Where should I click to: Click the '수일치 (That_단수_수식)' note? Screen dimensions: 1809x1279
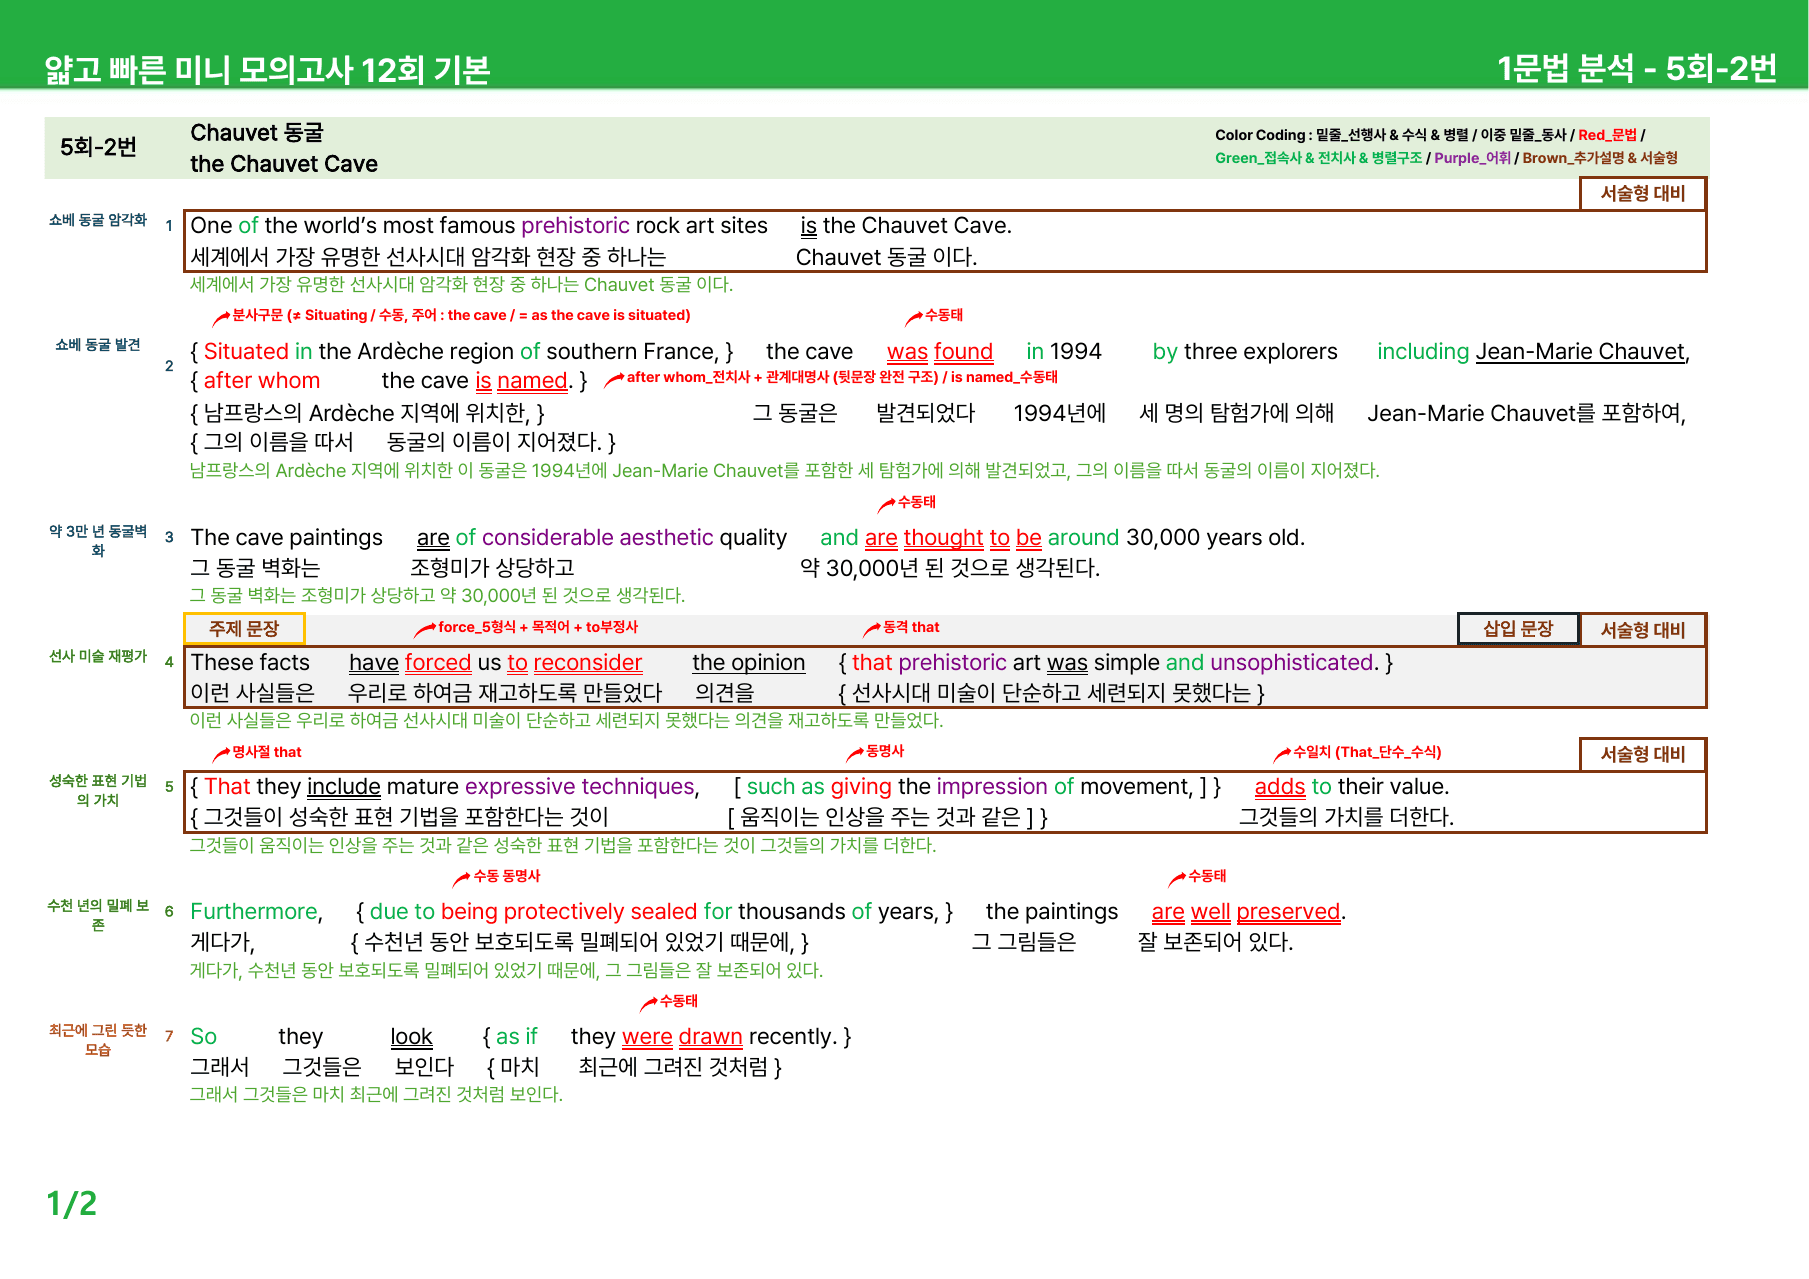coord(1358,753)
